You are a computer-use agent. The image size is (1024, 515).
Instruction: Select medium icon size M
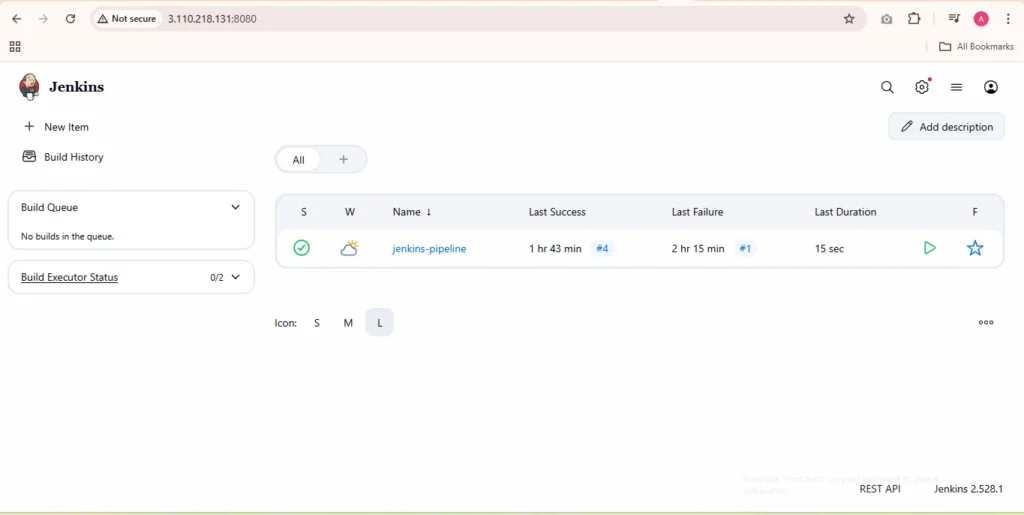348,323
